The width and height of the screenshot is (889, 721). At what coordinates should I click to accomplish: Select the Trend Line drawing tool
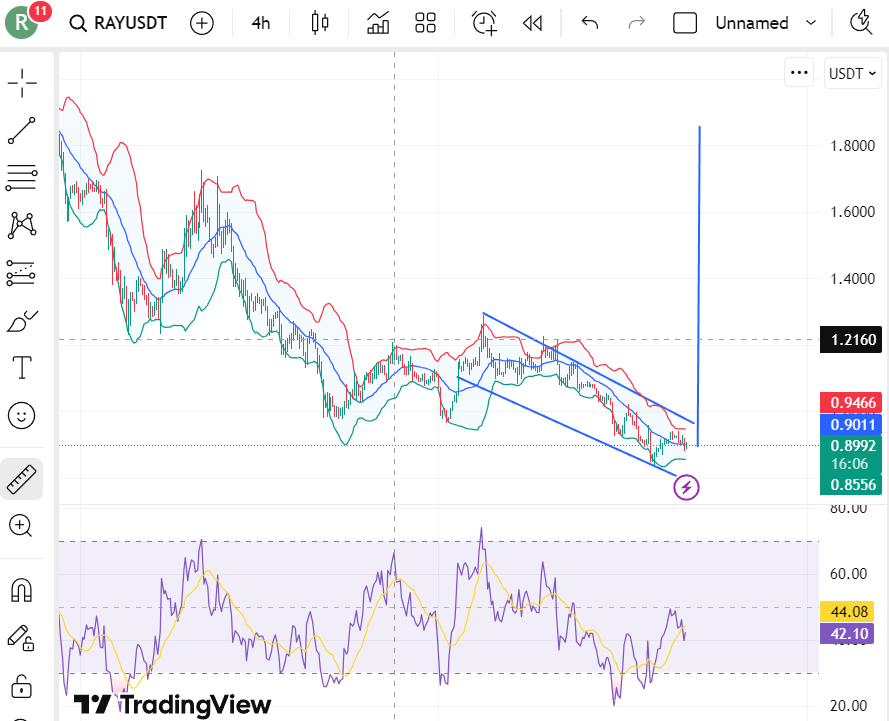click(x=22, y=131)
